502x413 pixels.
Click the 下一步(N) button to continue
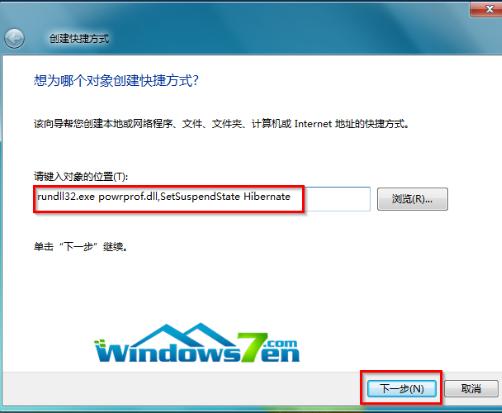point(402,388)
